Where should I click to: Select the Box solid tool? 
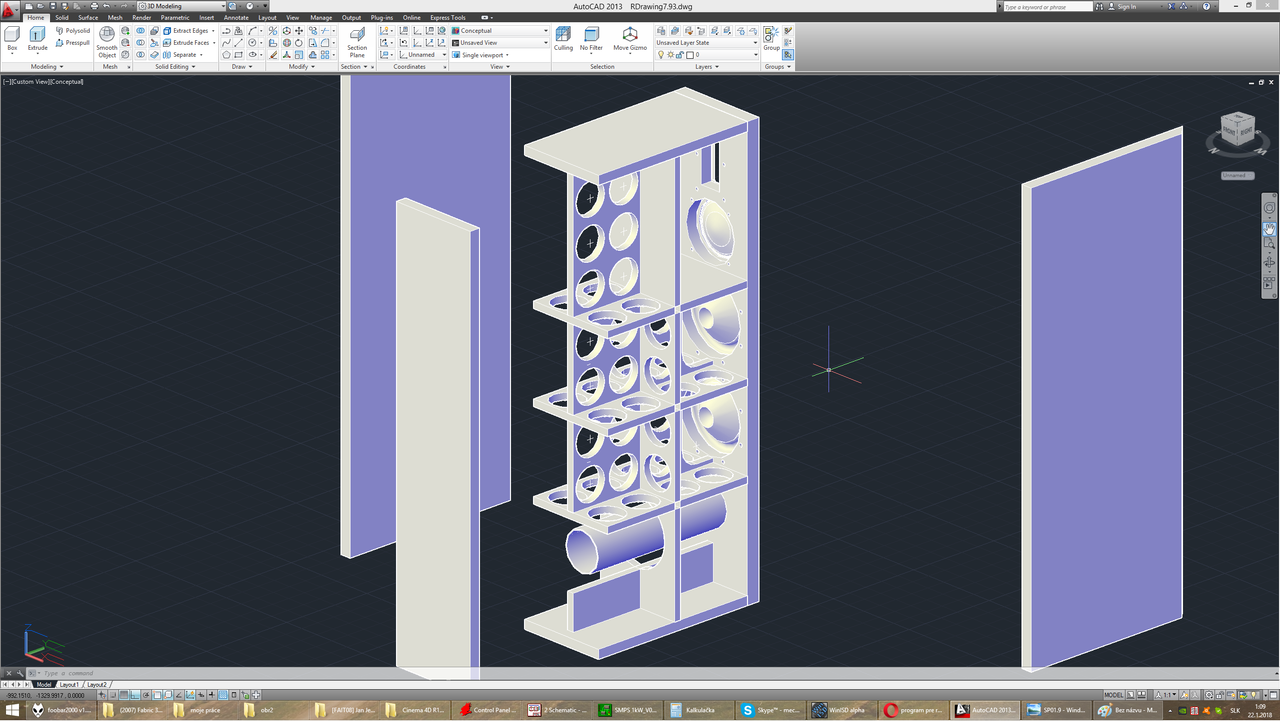pyautogui.click(x=12, y=39)
